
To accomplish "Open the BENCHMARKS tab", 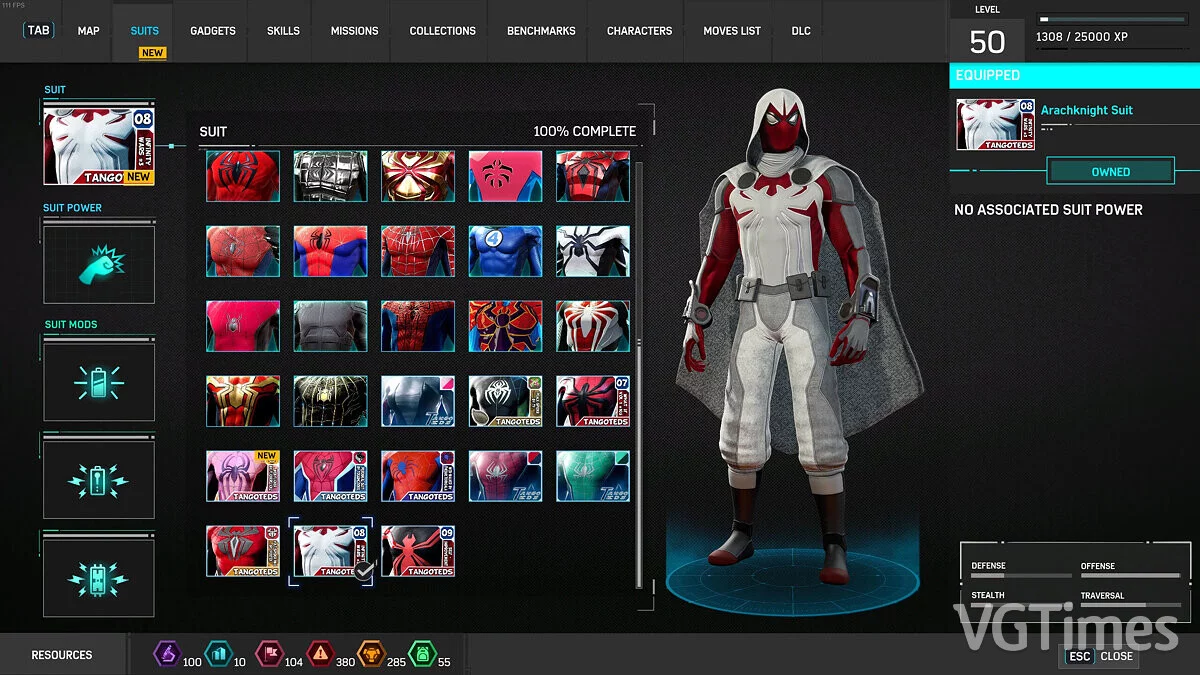I will pos(541,31).
